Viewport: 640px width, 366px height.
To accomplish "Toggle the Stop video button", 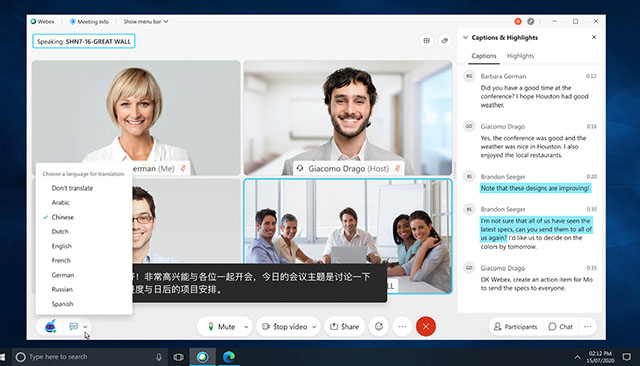I will (x=284, y=326).
